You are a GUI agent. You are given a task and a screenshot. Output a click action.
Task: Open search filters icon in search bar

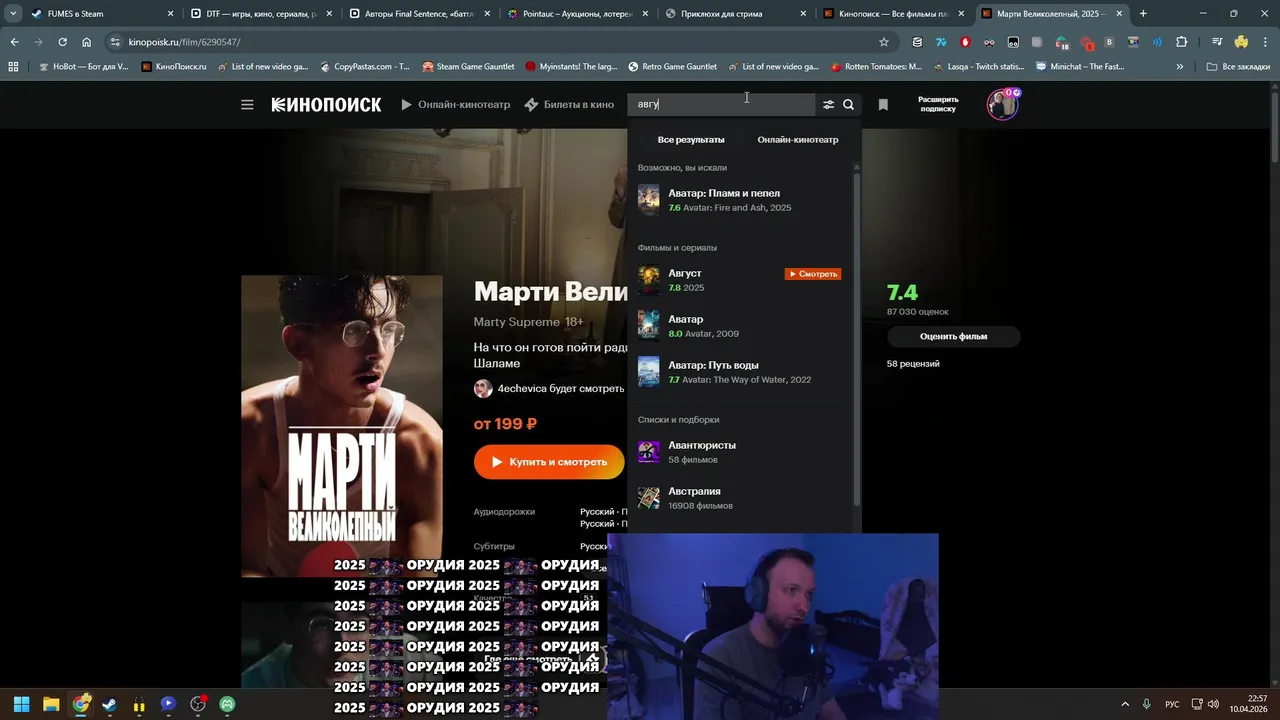pyautogui.click(x=828, y=105)
